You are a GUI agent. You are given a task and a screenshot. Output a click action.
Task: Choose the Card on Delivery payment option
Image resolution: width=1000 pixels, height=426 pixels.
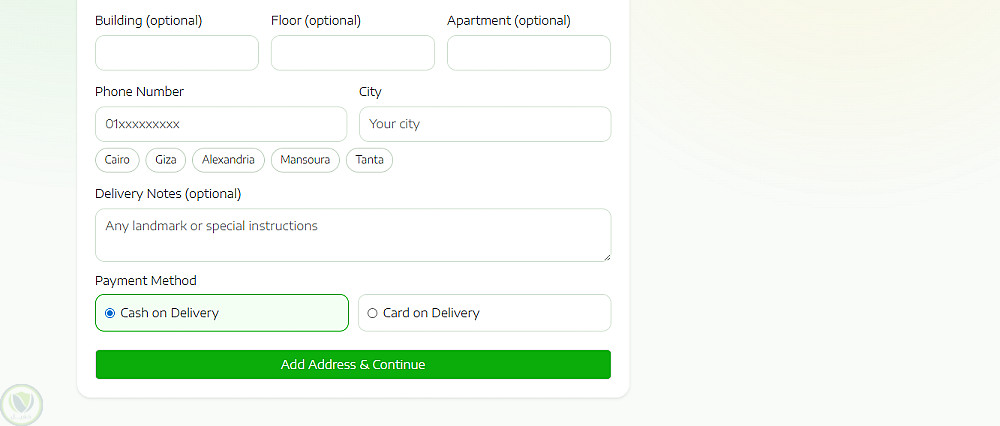373,313
